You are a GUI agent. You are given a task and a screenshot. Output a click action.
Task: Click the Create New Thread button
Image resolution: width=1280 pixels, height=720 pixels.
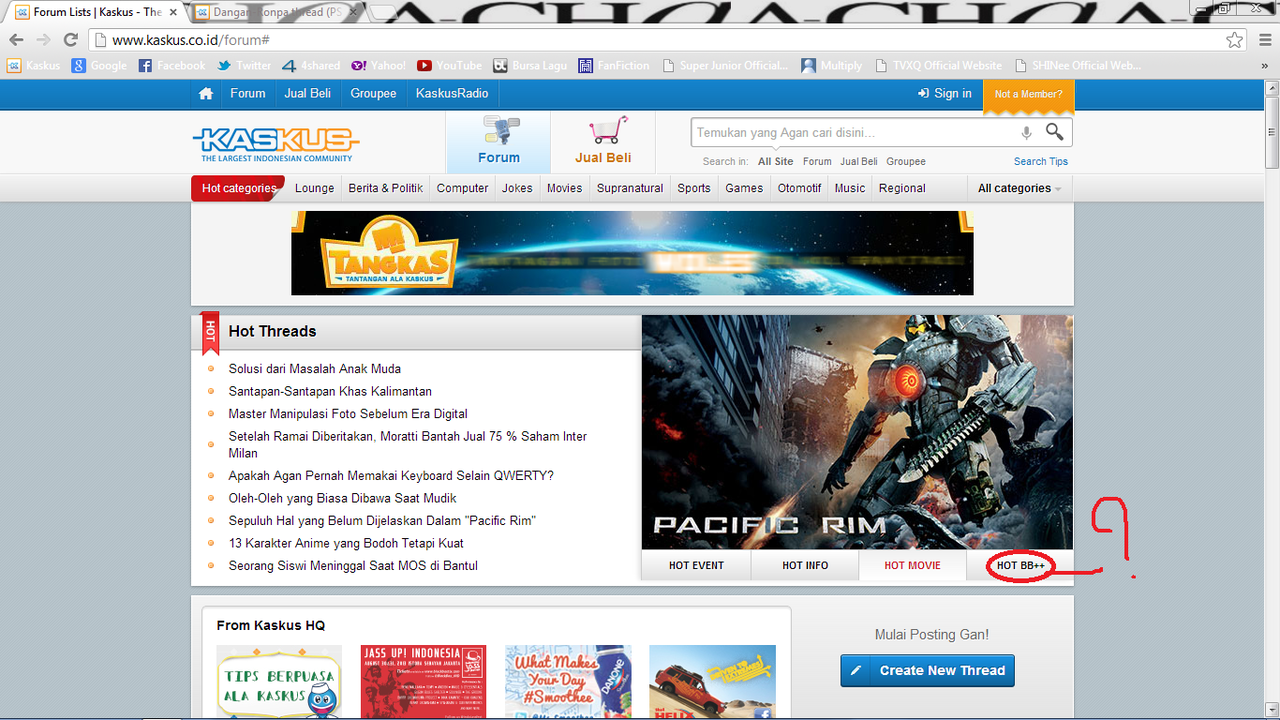click(x=927, y=670)
